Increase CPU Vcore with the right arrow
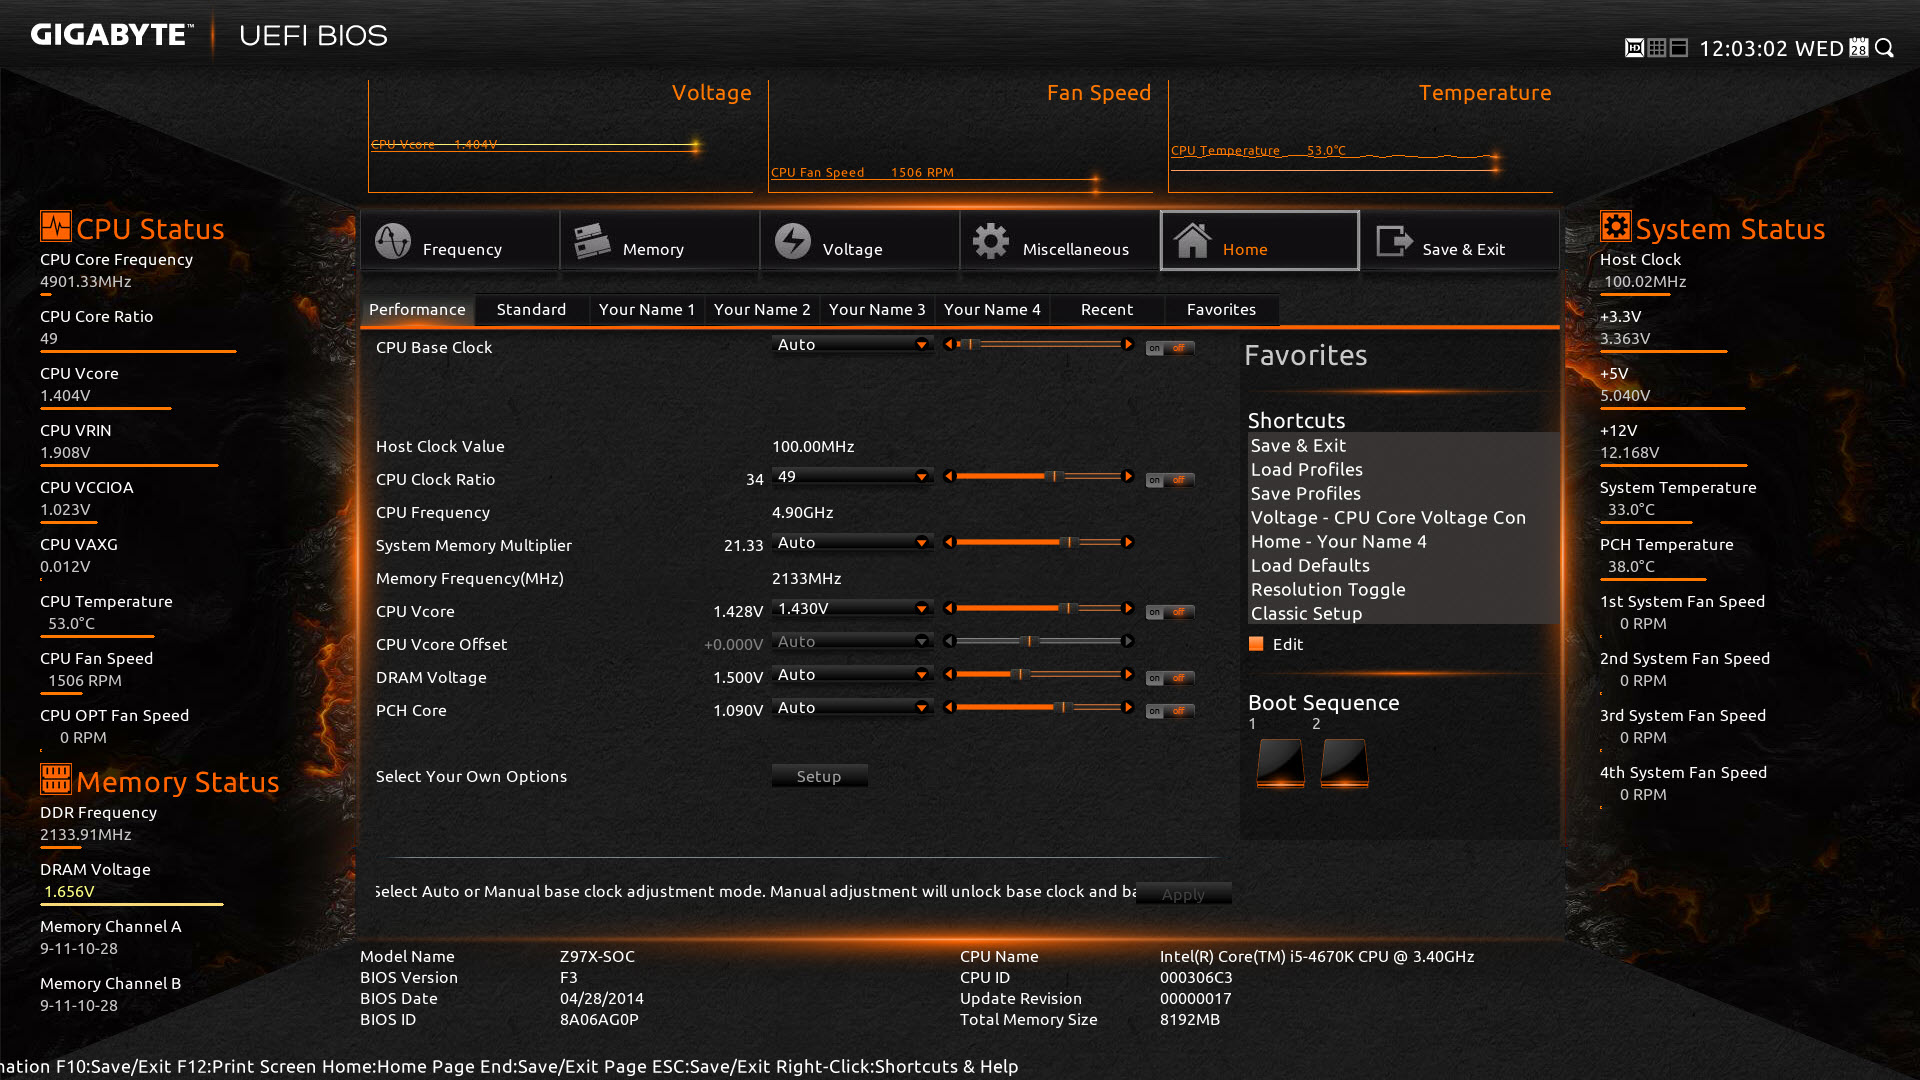 (1128, 608)
